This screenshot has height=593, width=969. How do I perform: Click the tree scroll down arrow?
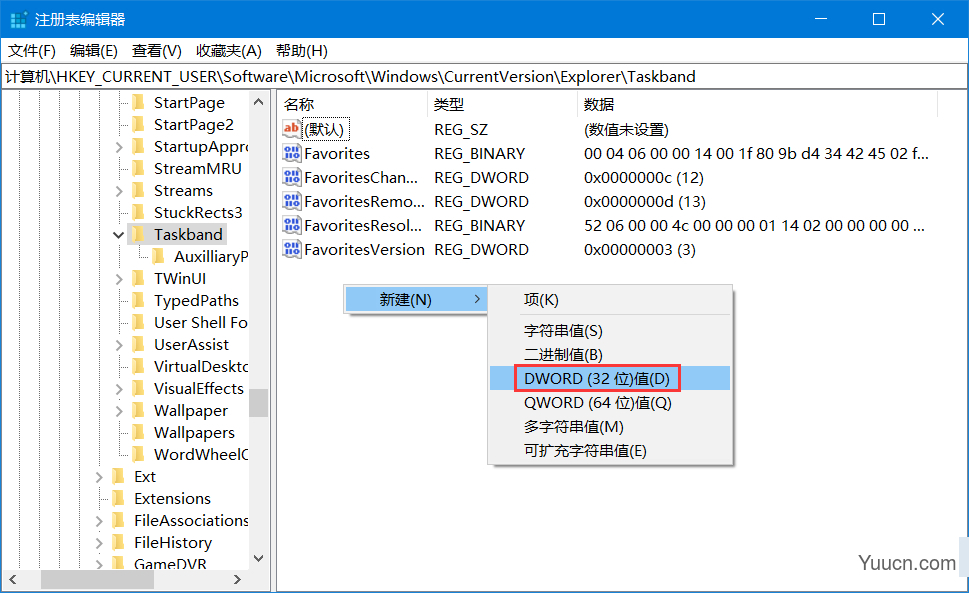pyautogui.click(x=259, y=558)
